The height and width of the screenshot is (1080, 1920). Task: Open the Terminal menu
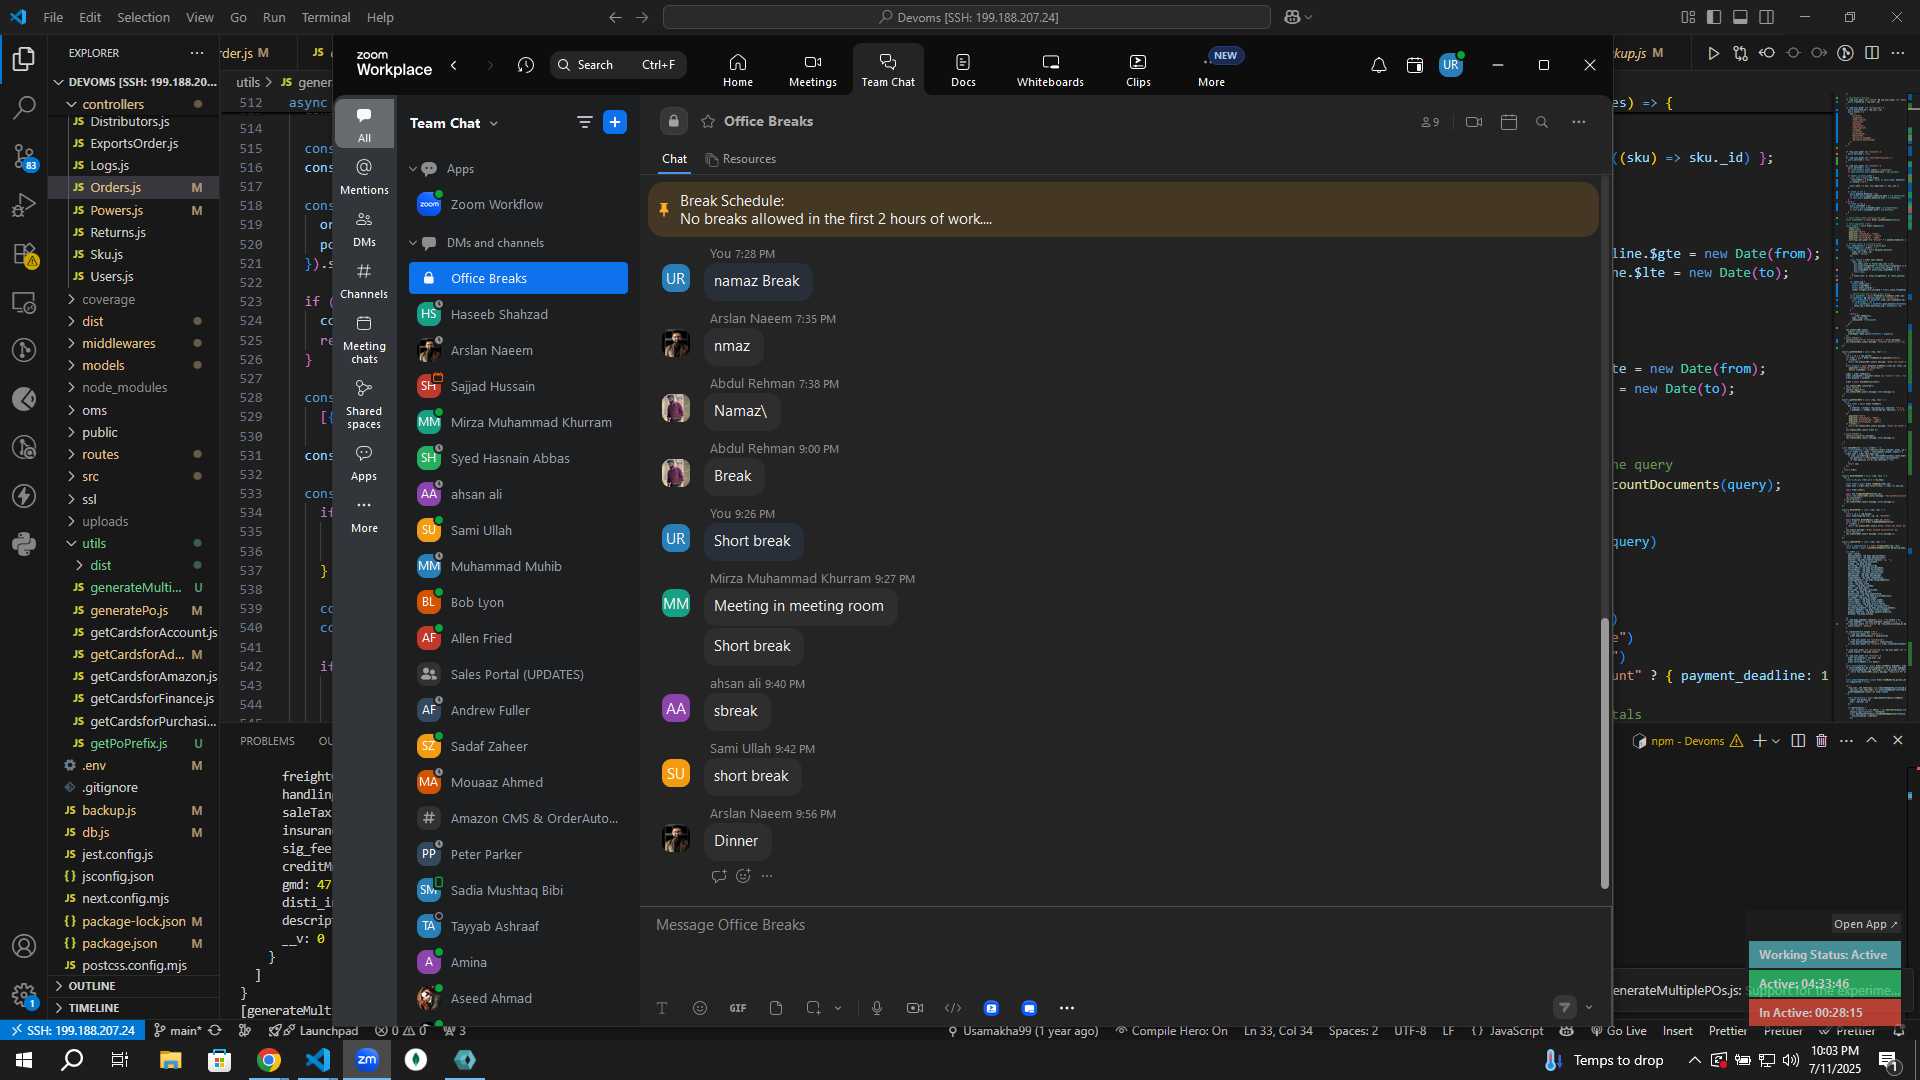pos(326,17)
